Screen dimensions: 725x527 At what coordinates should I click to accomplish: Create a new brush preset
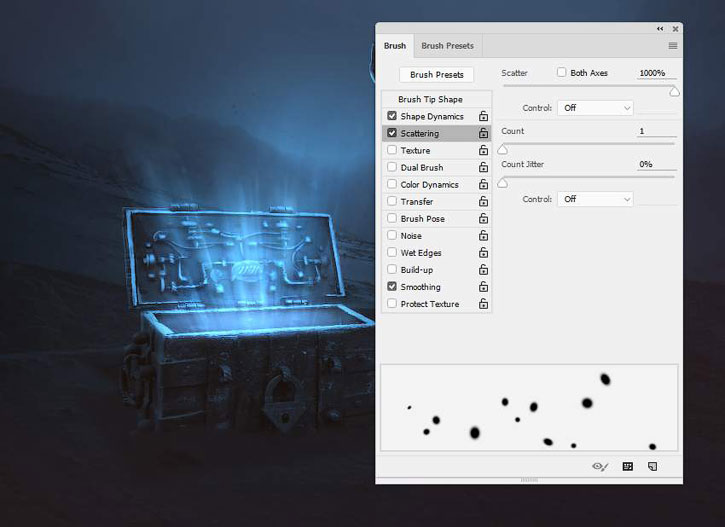[x=652, y=466]
